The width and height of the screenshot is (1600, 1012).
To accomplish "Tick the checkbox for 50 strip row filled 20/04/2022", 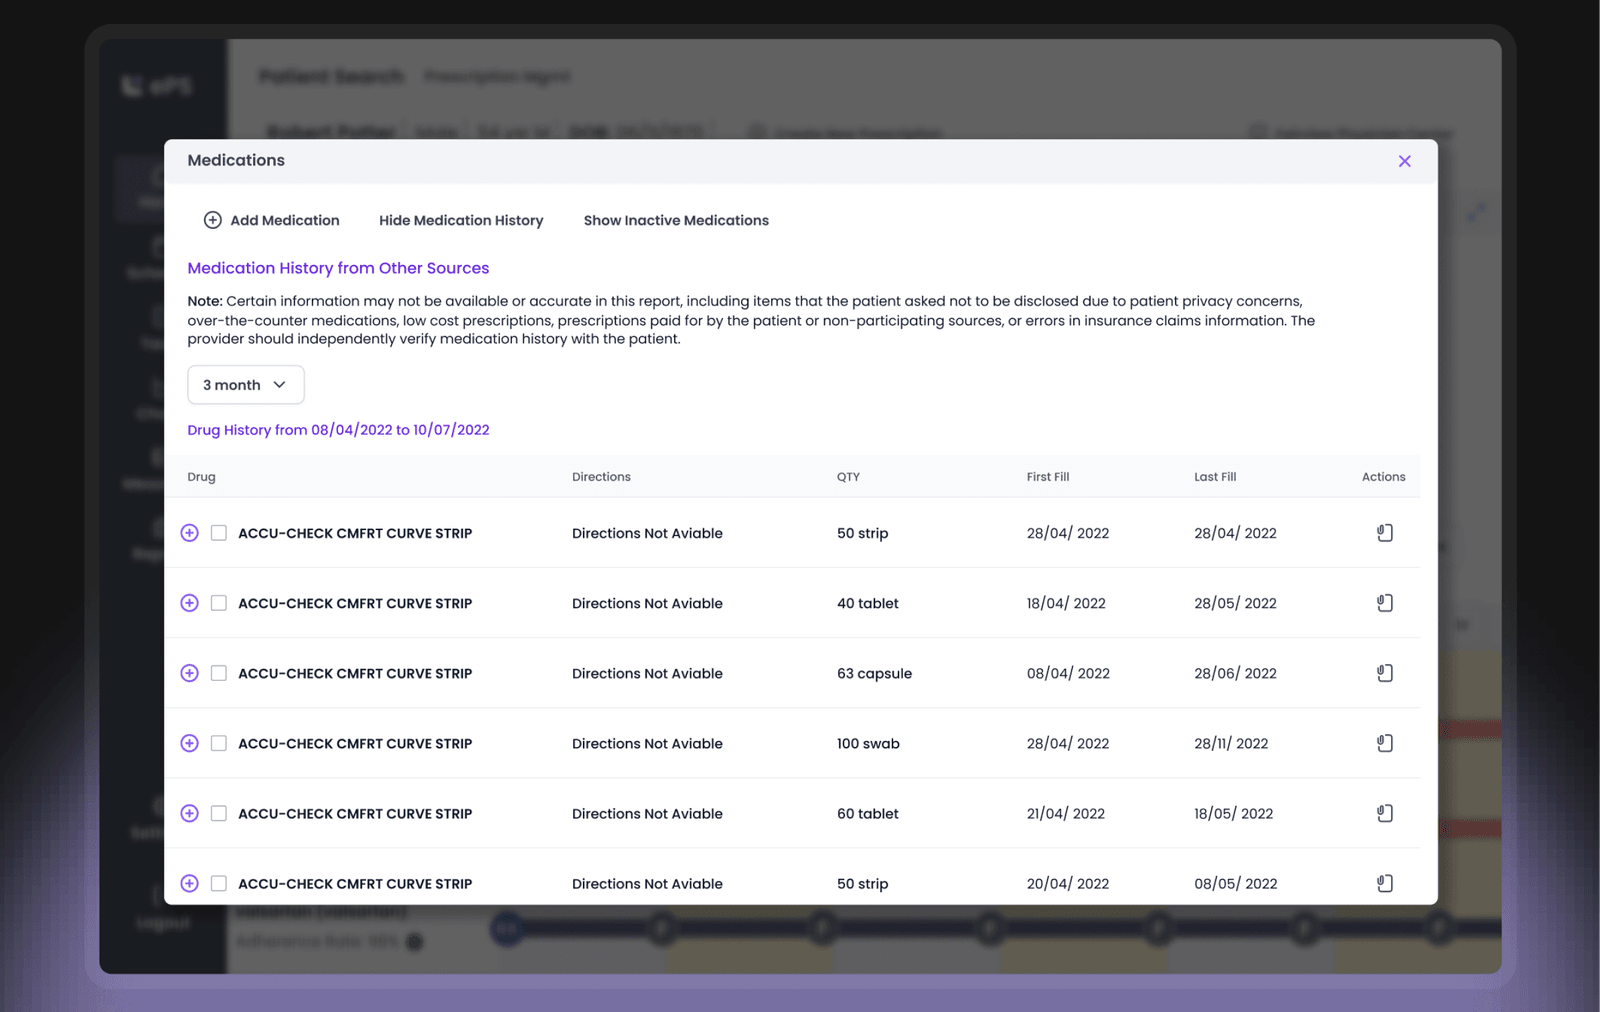I will pos(219,883).
